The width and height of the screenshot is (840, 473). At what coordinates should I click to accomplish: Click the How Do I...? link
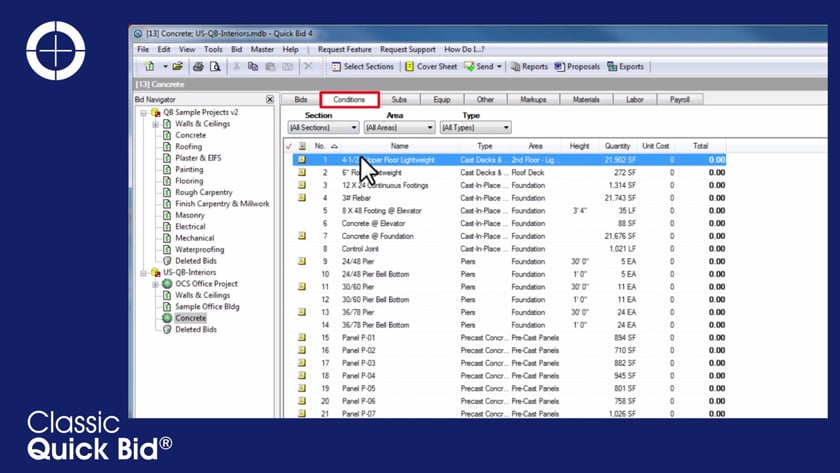point(464,49)
